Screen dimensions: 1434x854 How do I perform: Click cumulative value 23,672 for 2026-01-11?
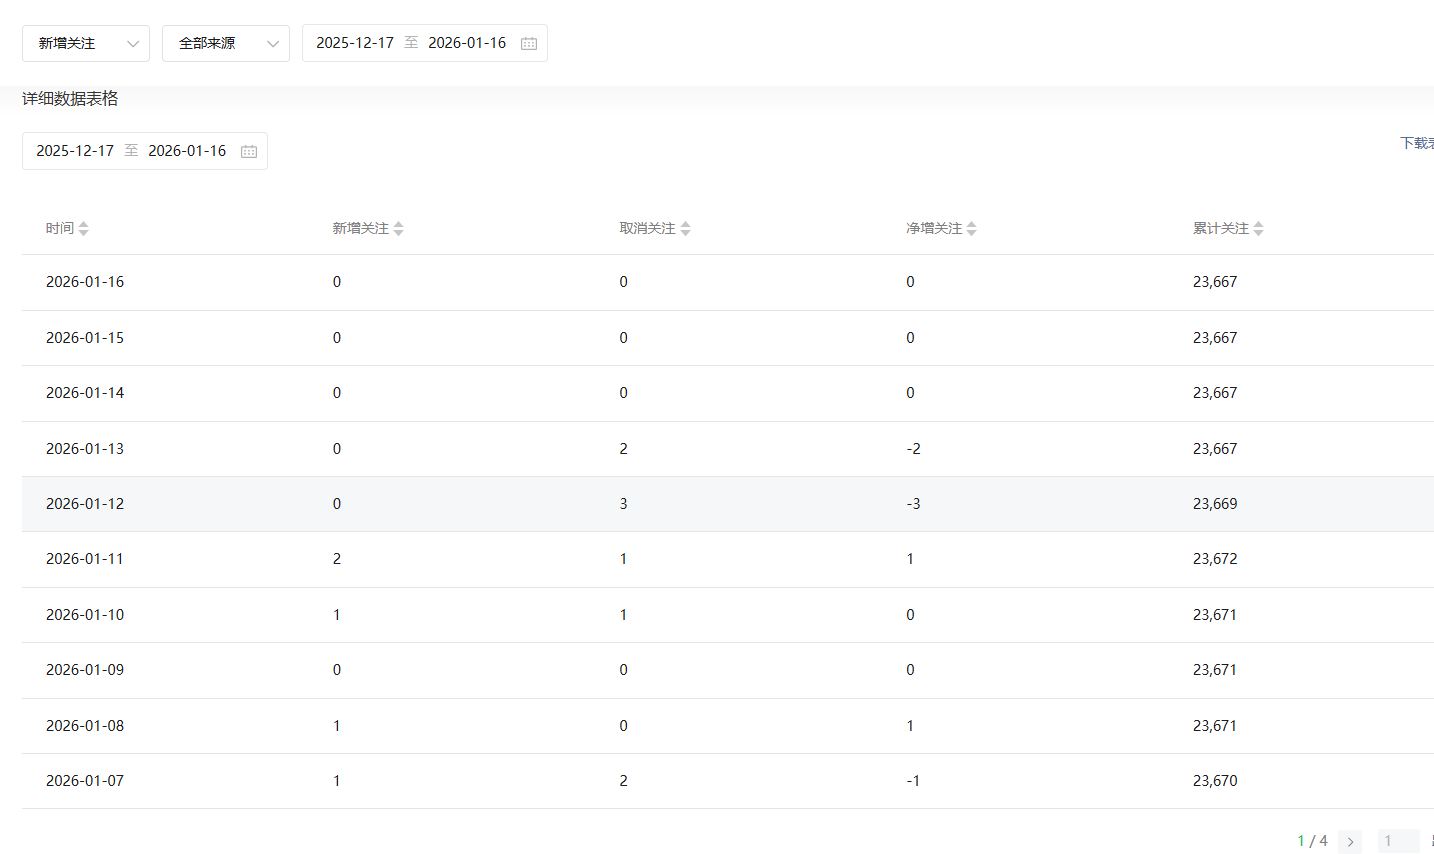(x=1215, y=559)
